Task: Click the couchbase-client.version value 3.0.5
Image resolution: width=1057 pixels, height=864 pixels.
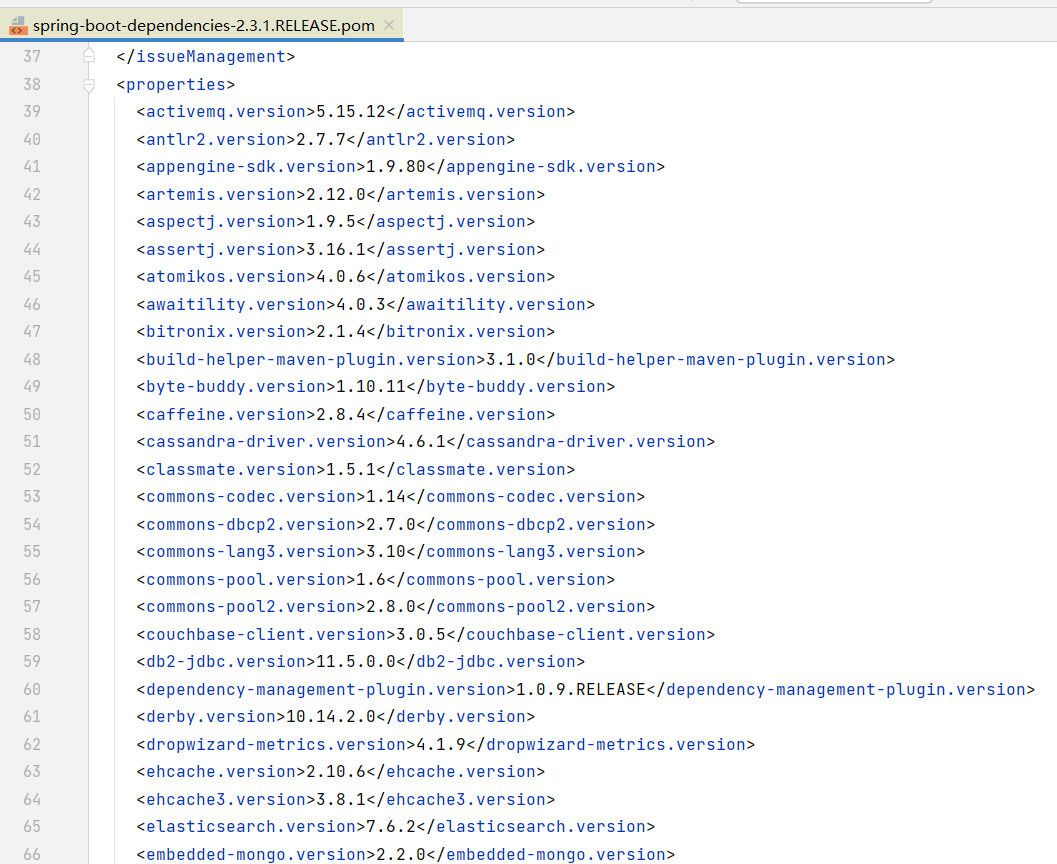Action: click(x=421, y=635)
